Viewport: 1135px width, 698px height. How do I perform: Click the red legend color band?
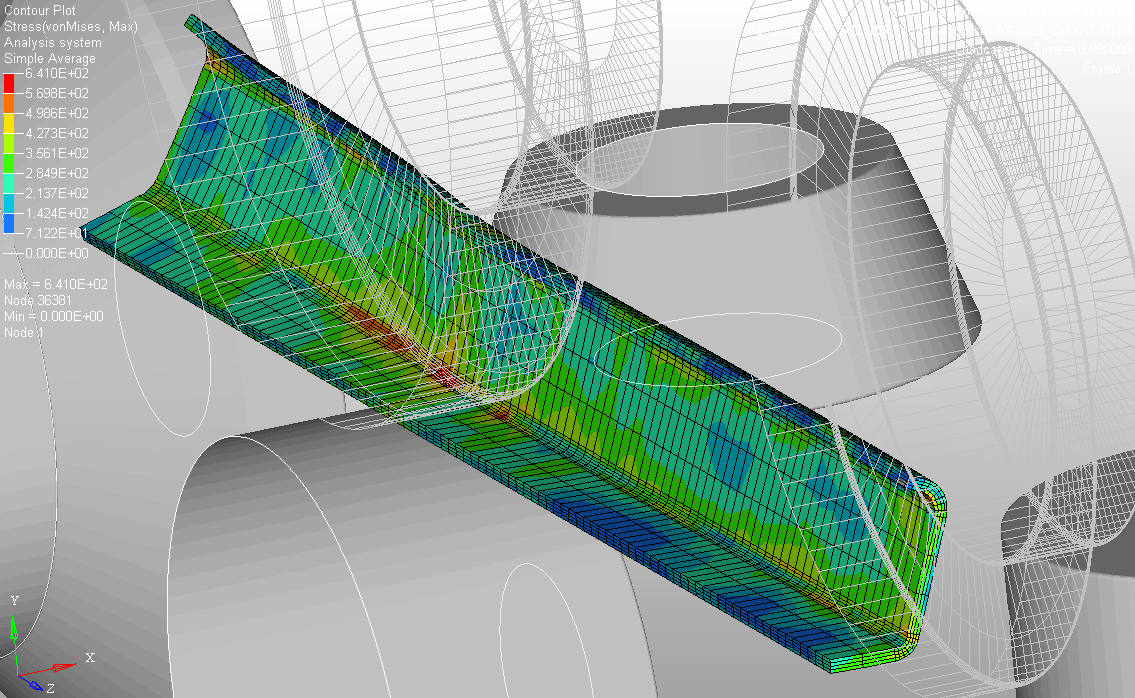pos(9,83)
